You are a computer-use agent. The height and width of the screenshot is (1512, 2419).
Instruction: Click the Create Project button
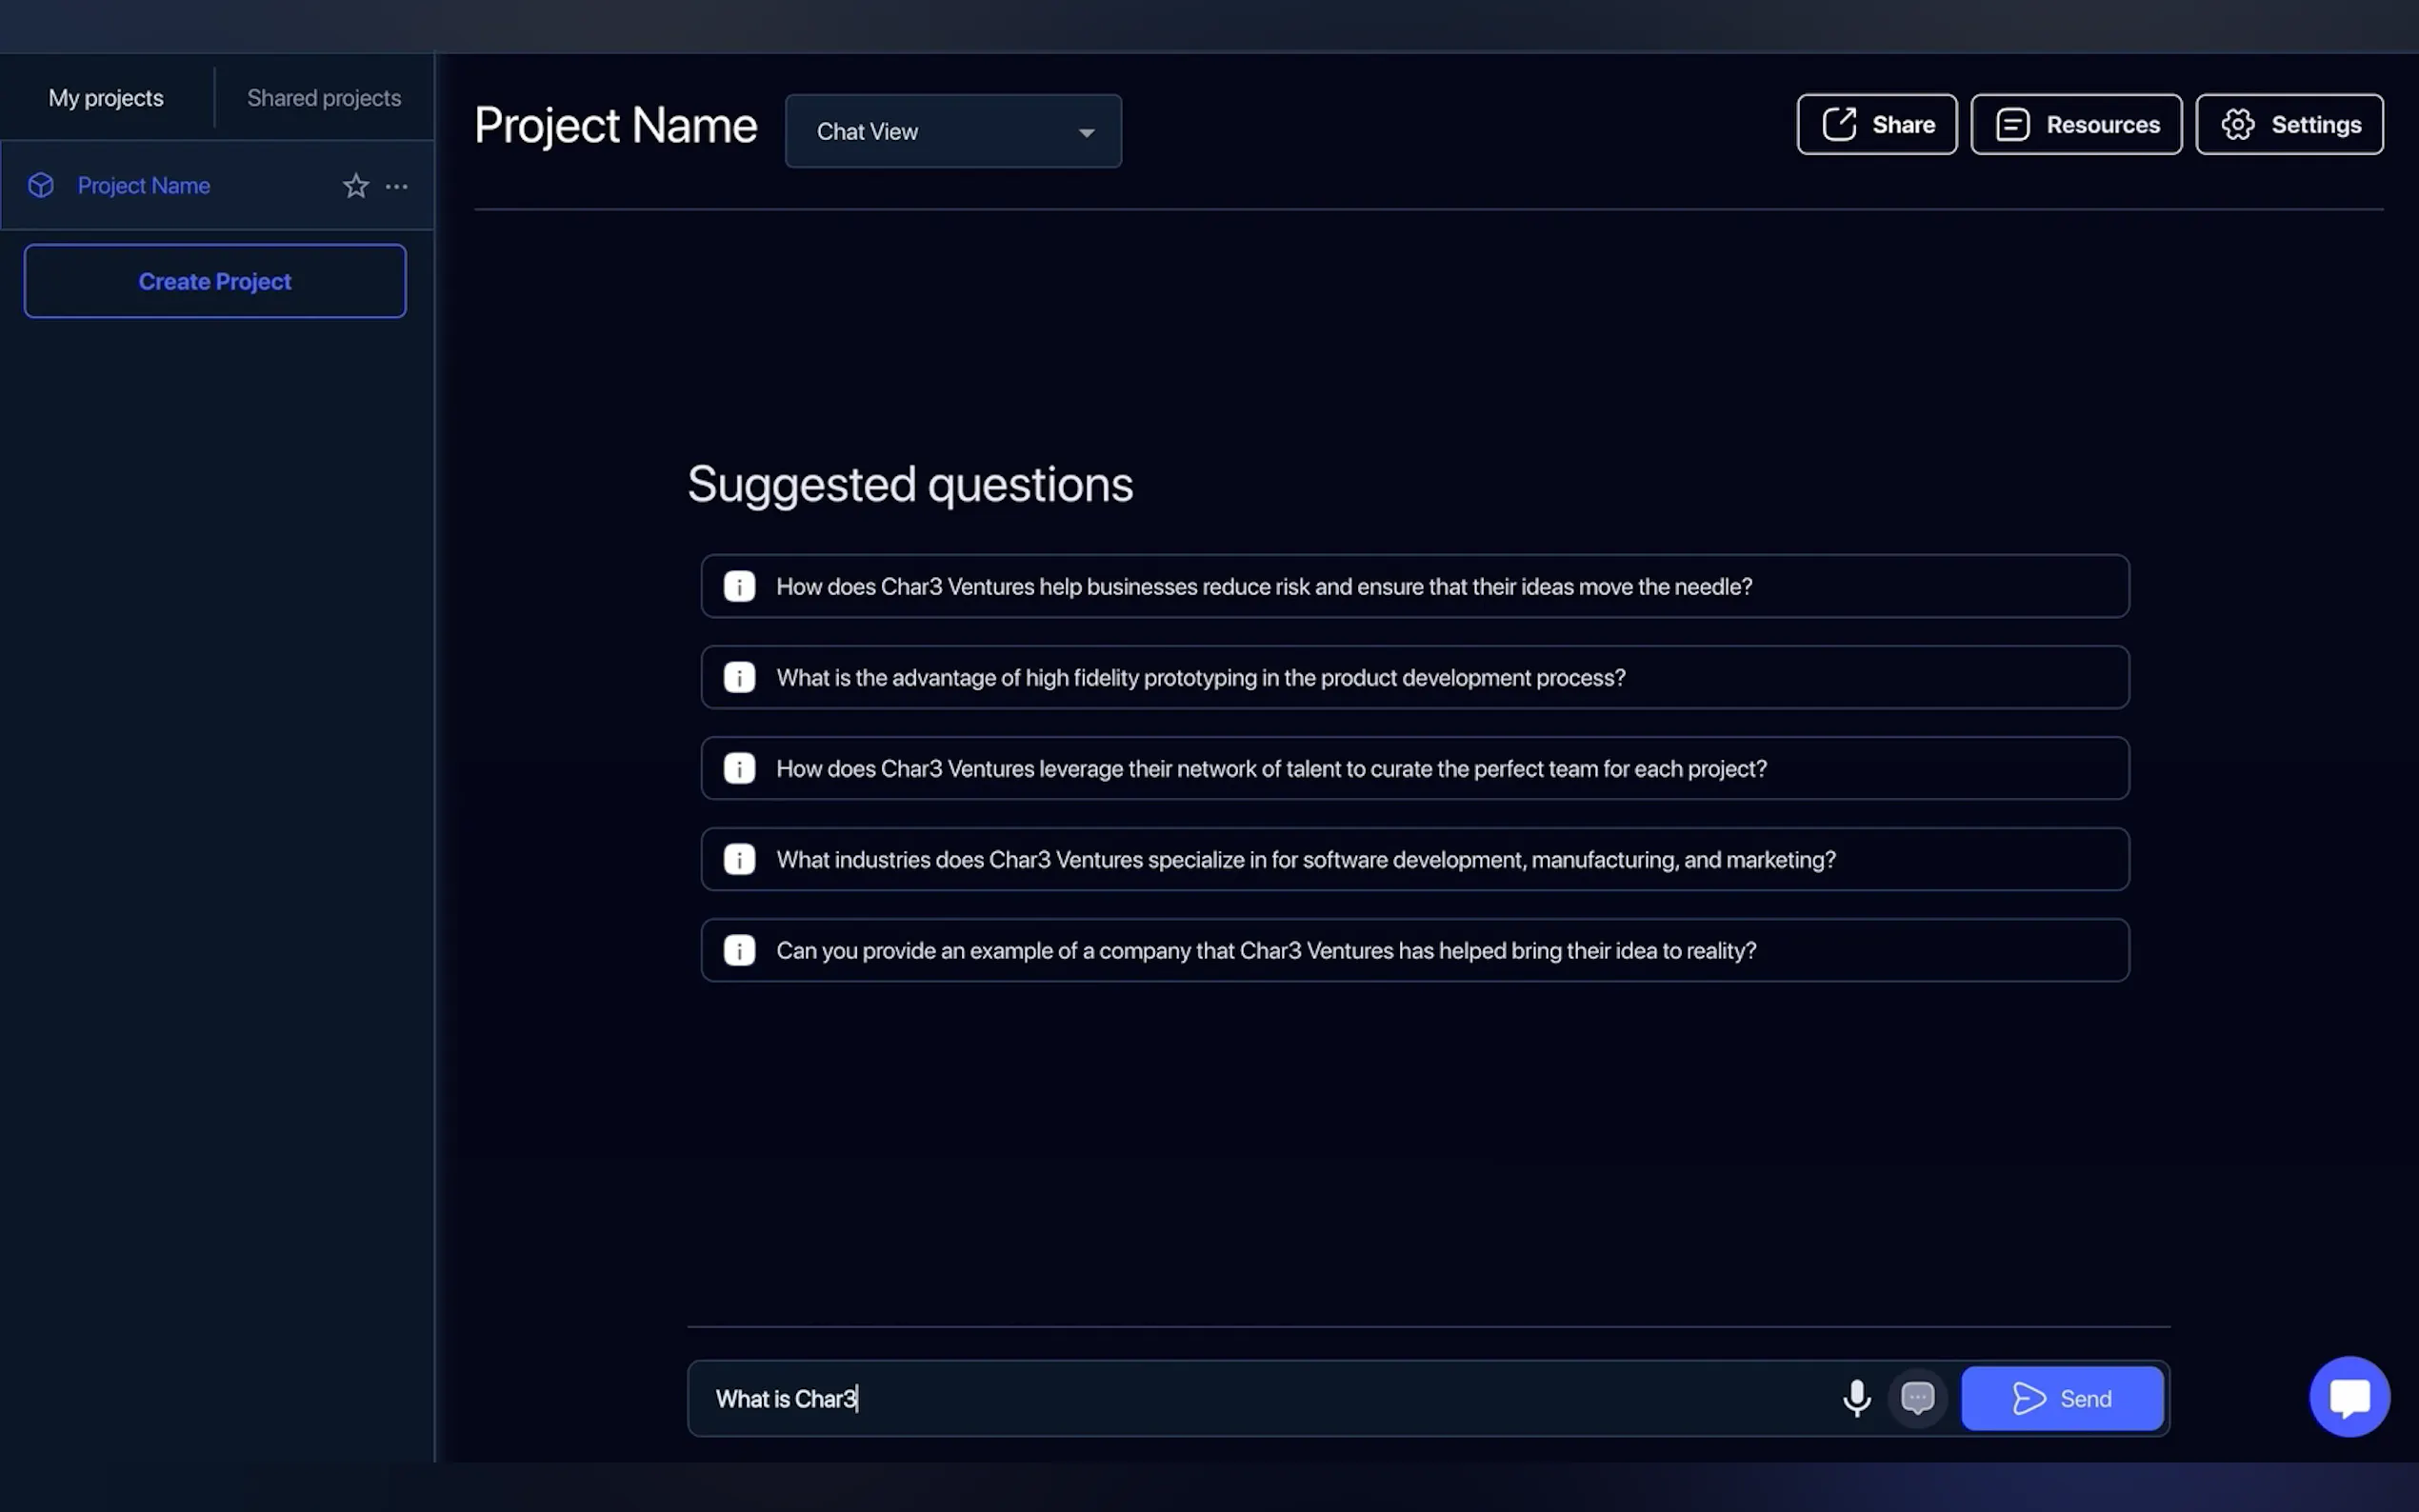215,281
